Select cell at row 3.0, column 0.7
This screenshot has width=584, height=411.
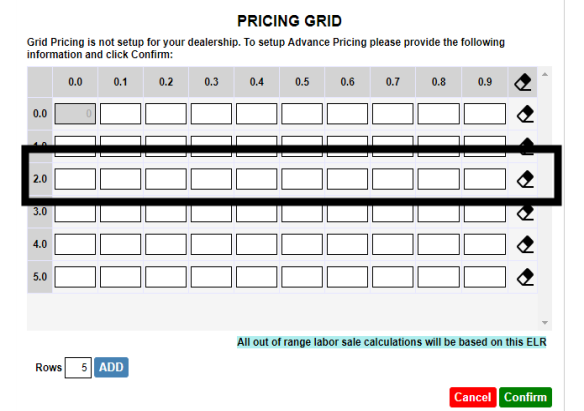(393, 214)
